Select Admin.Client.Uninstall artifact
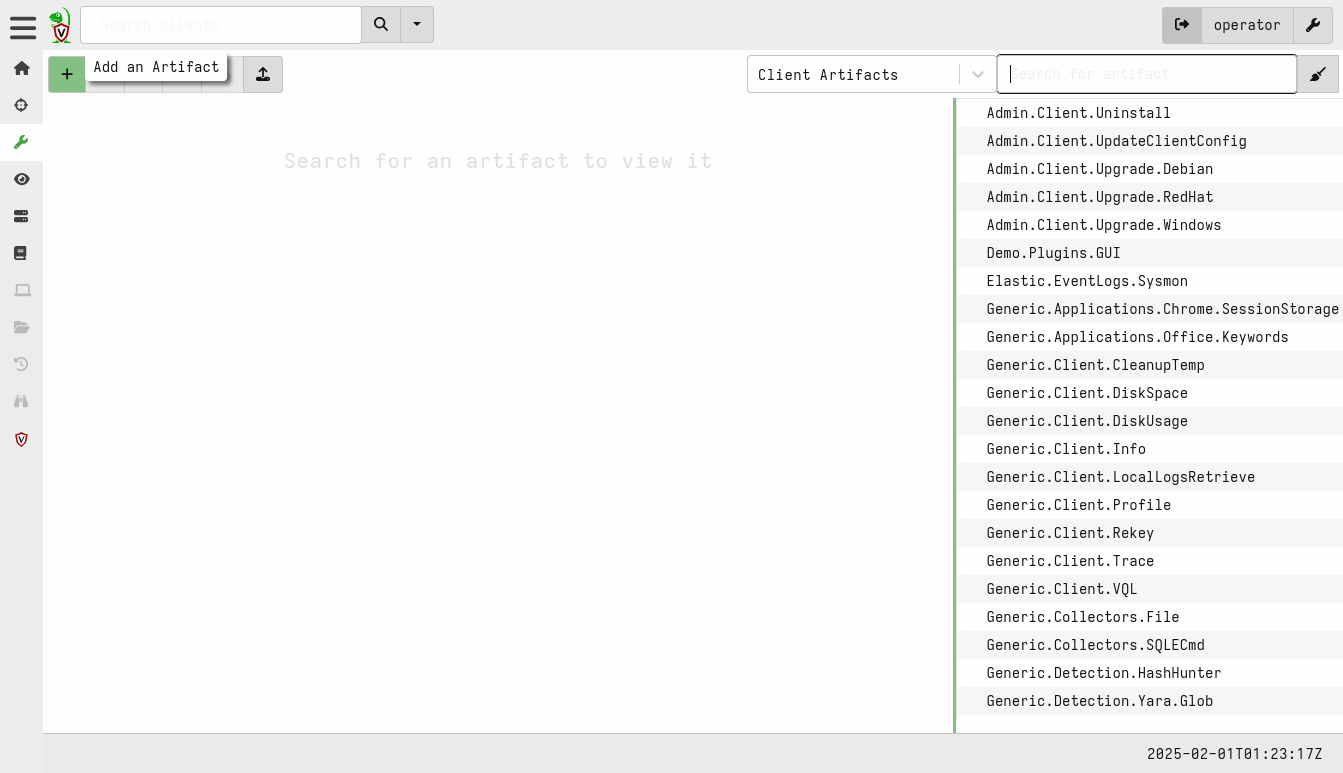This screenshot has width=1343, height=773. pos(1150,113)
